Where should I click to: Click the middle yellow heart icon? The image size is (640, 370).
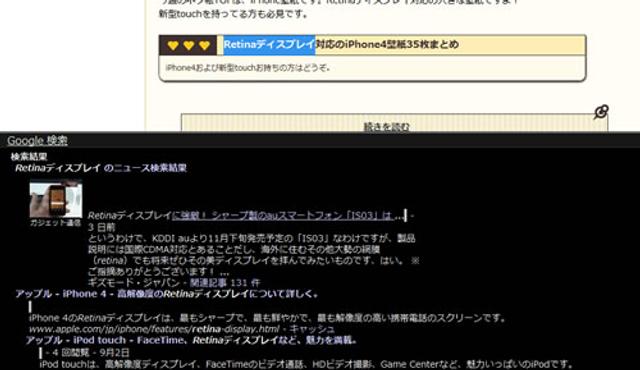click(189, 45)
